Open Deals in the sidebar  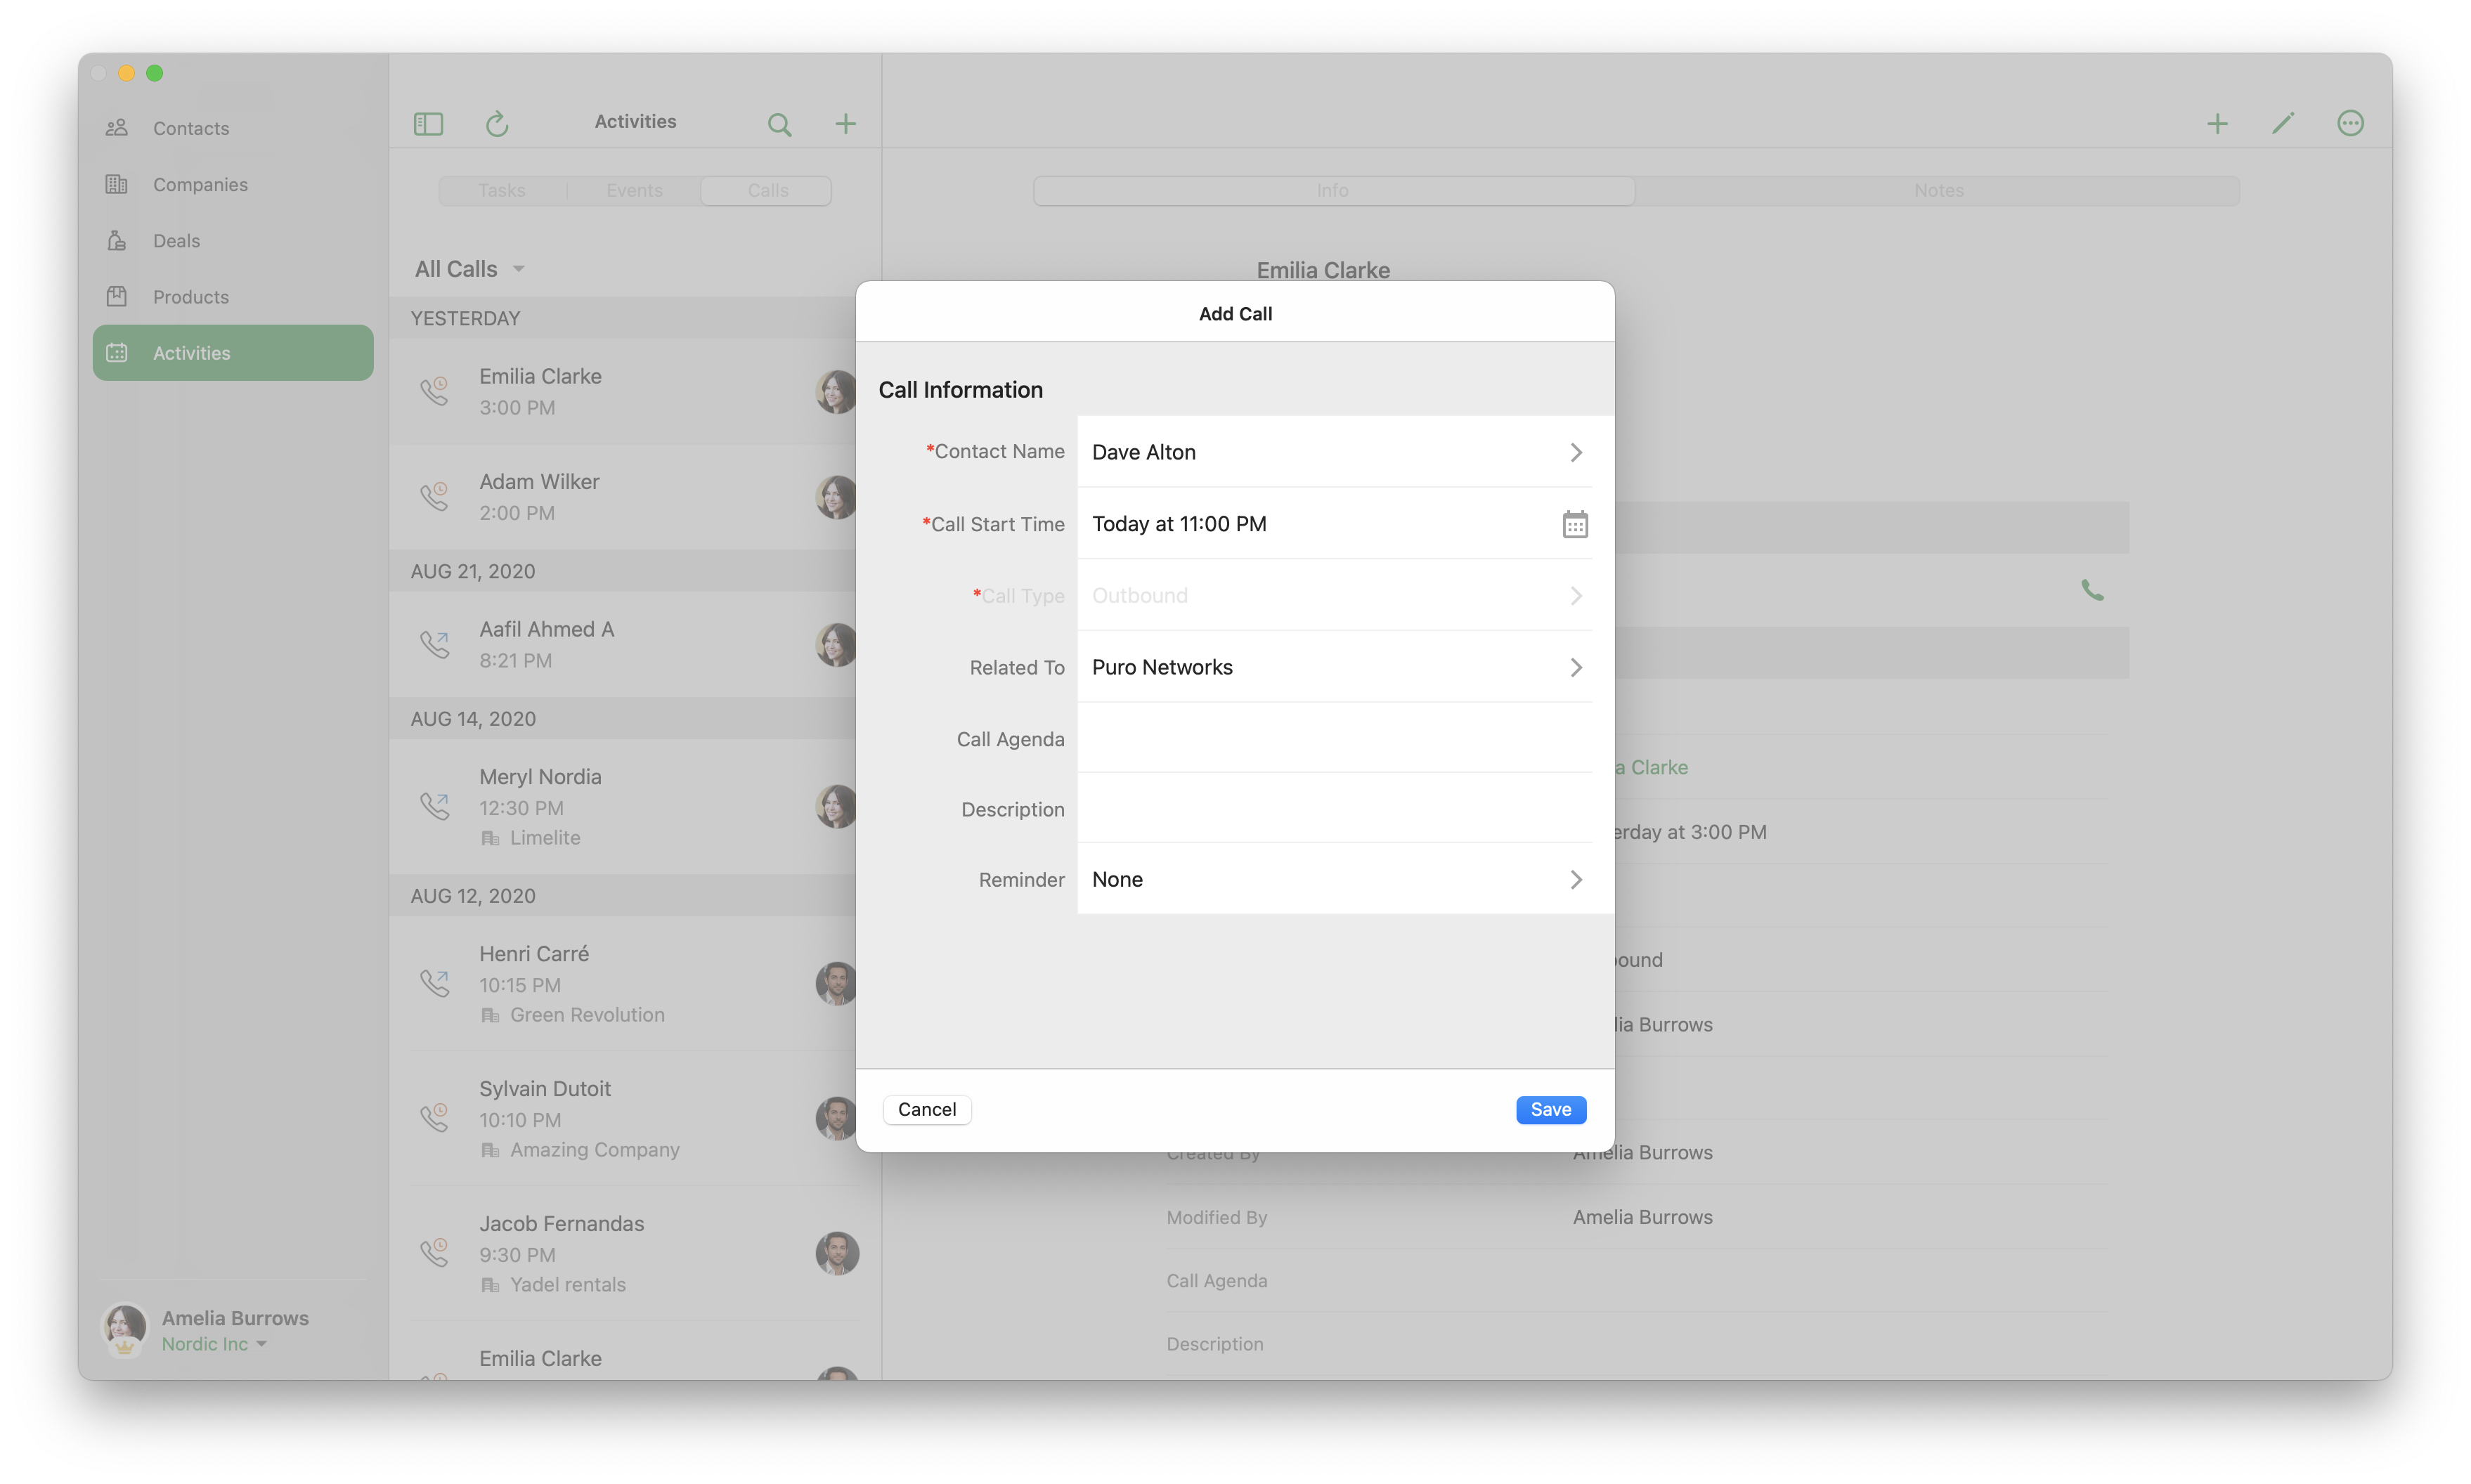[177, 241]
